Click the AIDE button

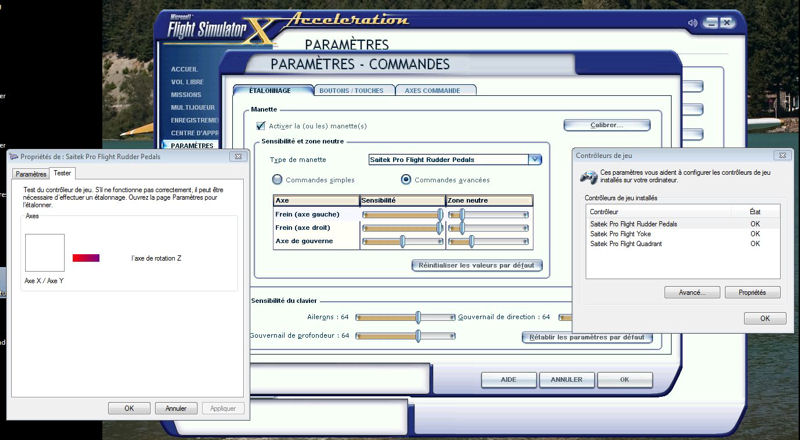point(509,380)
